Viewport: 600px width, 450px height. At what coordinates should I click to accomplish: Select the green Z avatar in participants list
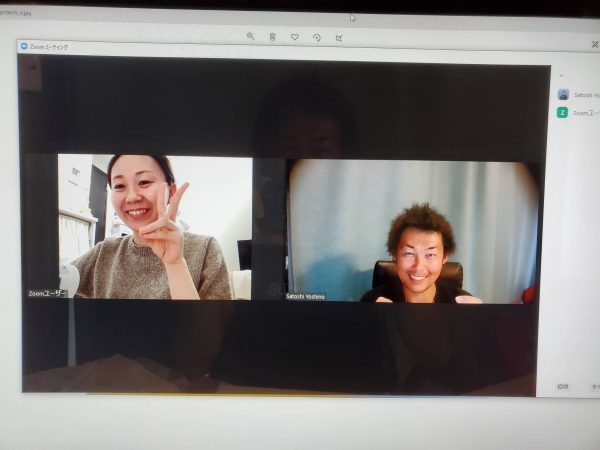563,113
